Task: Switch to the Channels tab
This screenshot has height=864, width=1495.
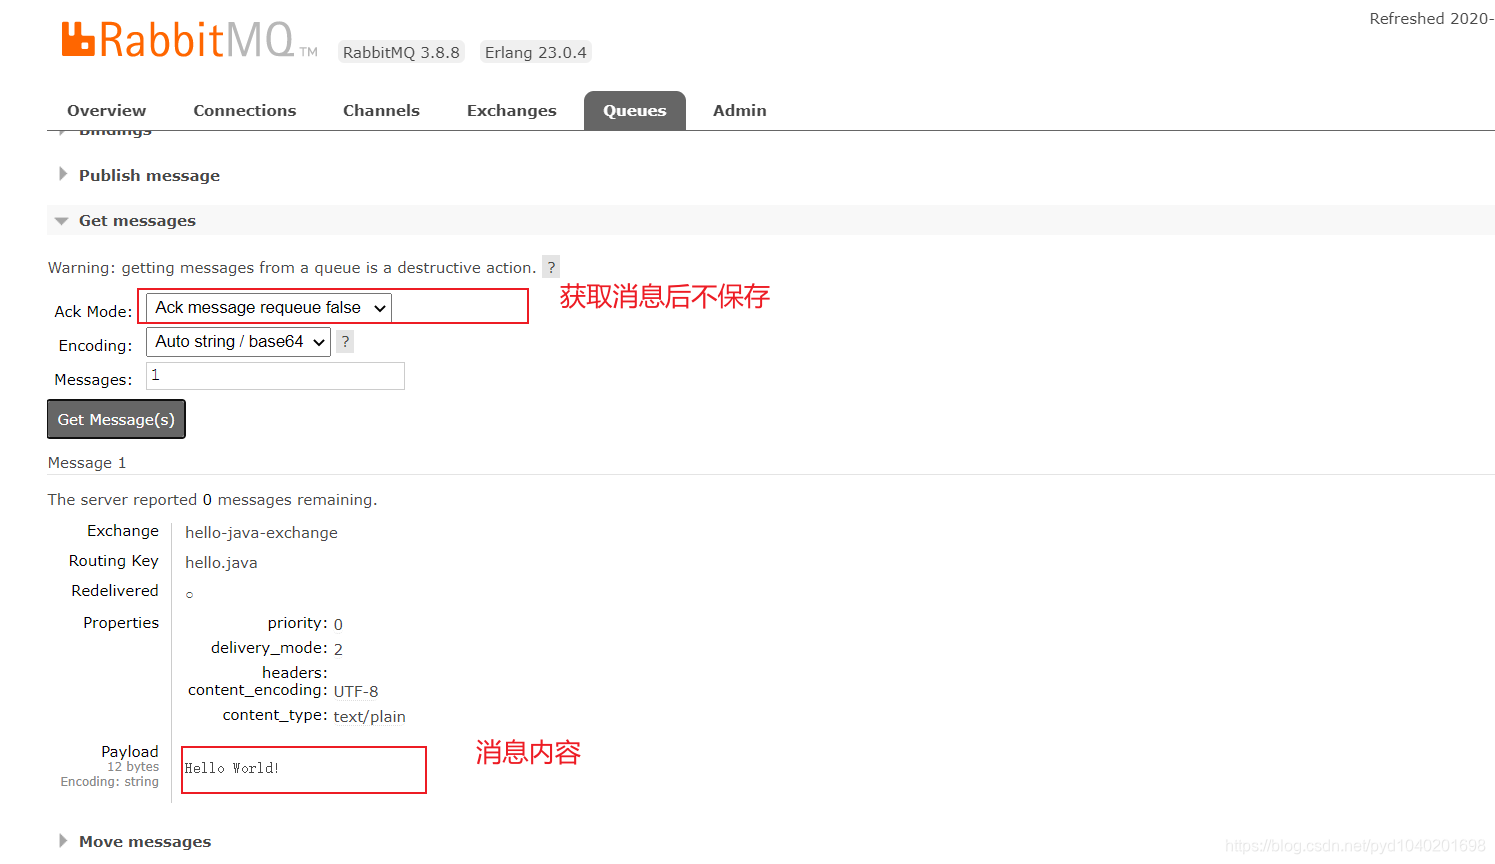Action: [381, 111]
